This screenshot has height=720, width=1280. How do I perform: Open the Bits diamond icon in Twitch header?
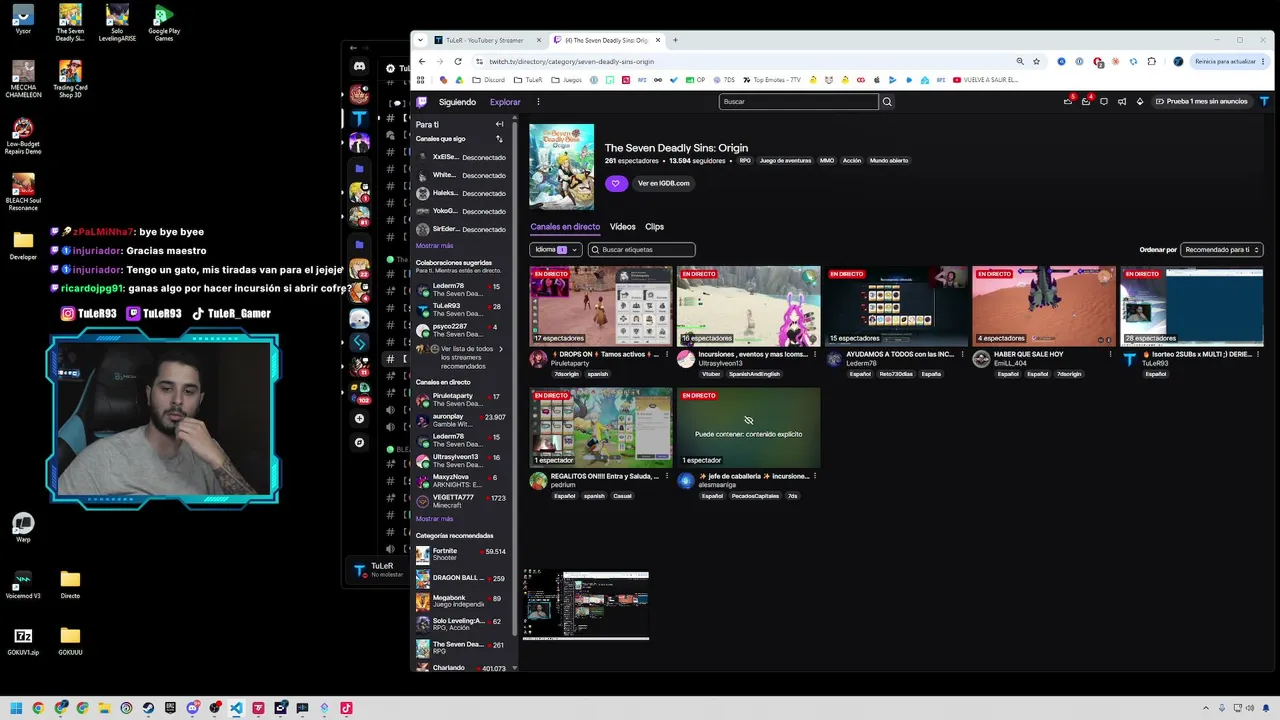tap(1140, 102)
